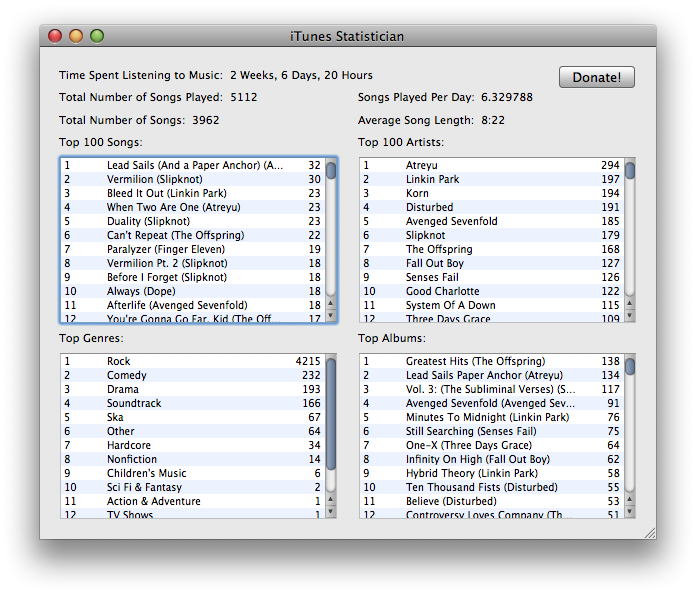Click up arrow of Top Albums scrollbar
This screenshot has width=696, height=594.
click(x=630, y=500)
